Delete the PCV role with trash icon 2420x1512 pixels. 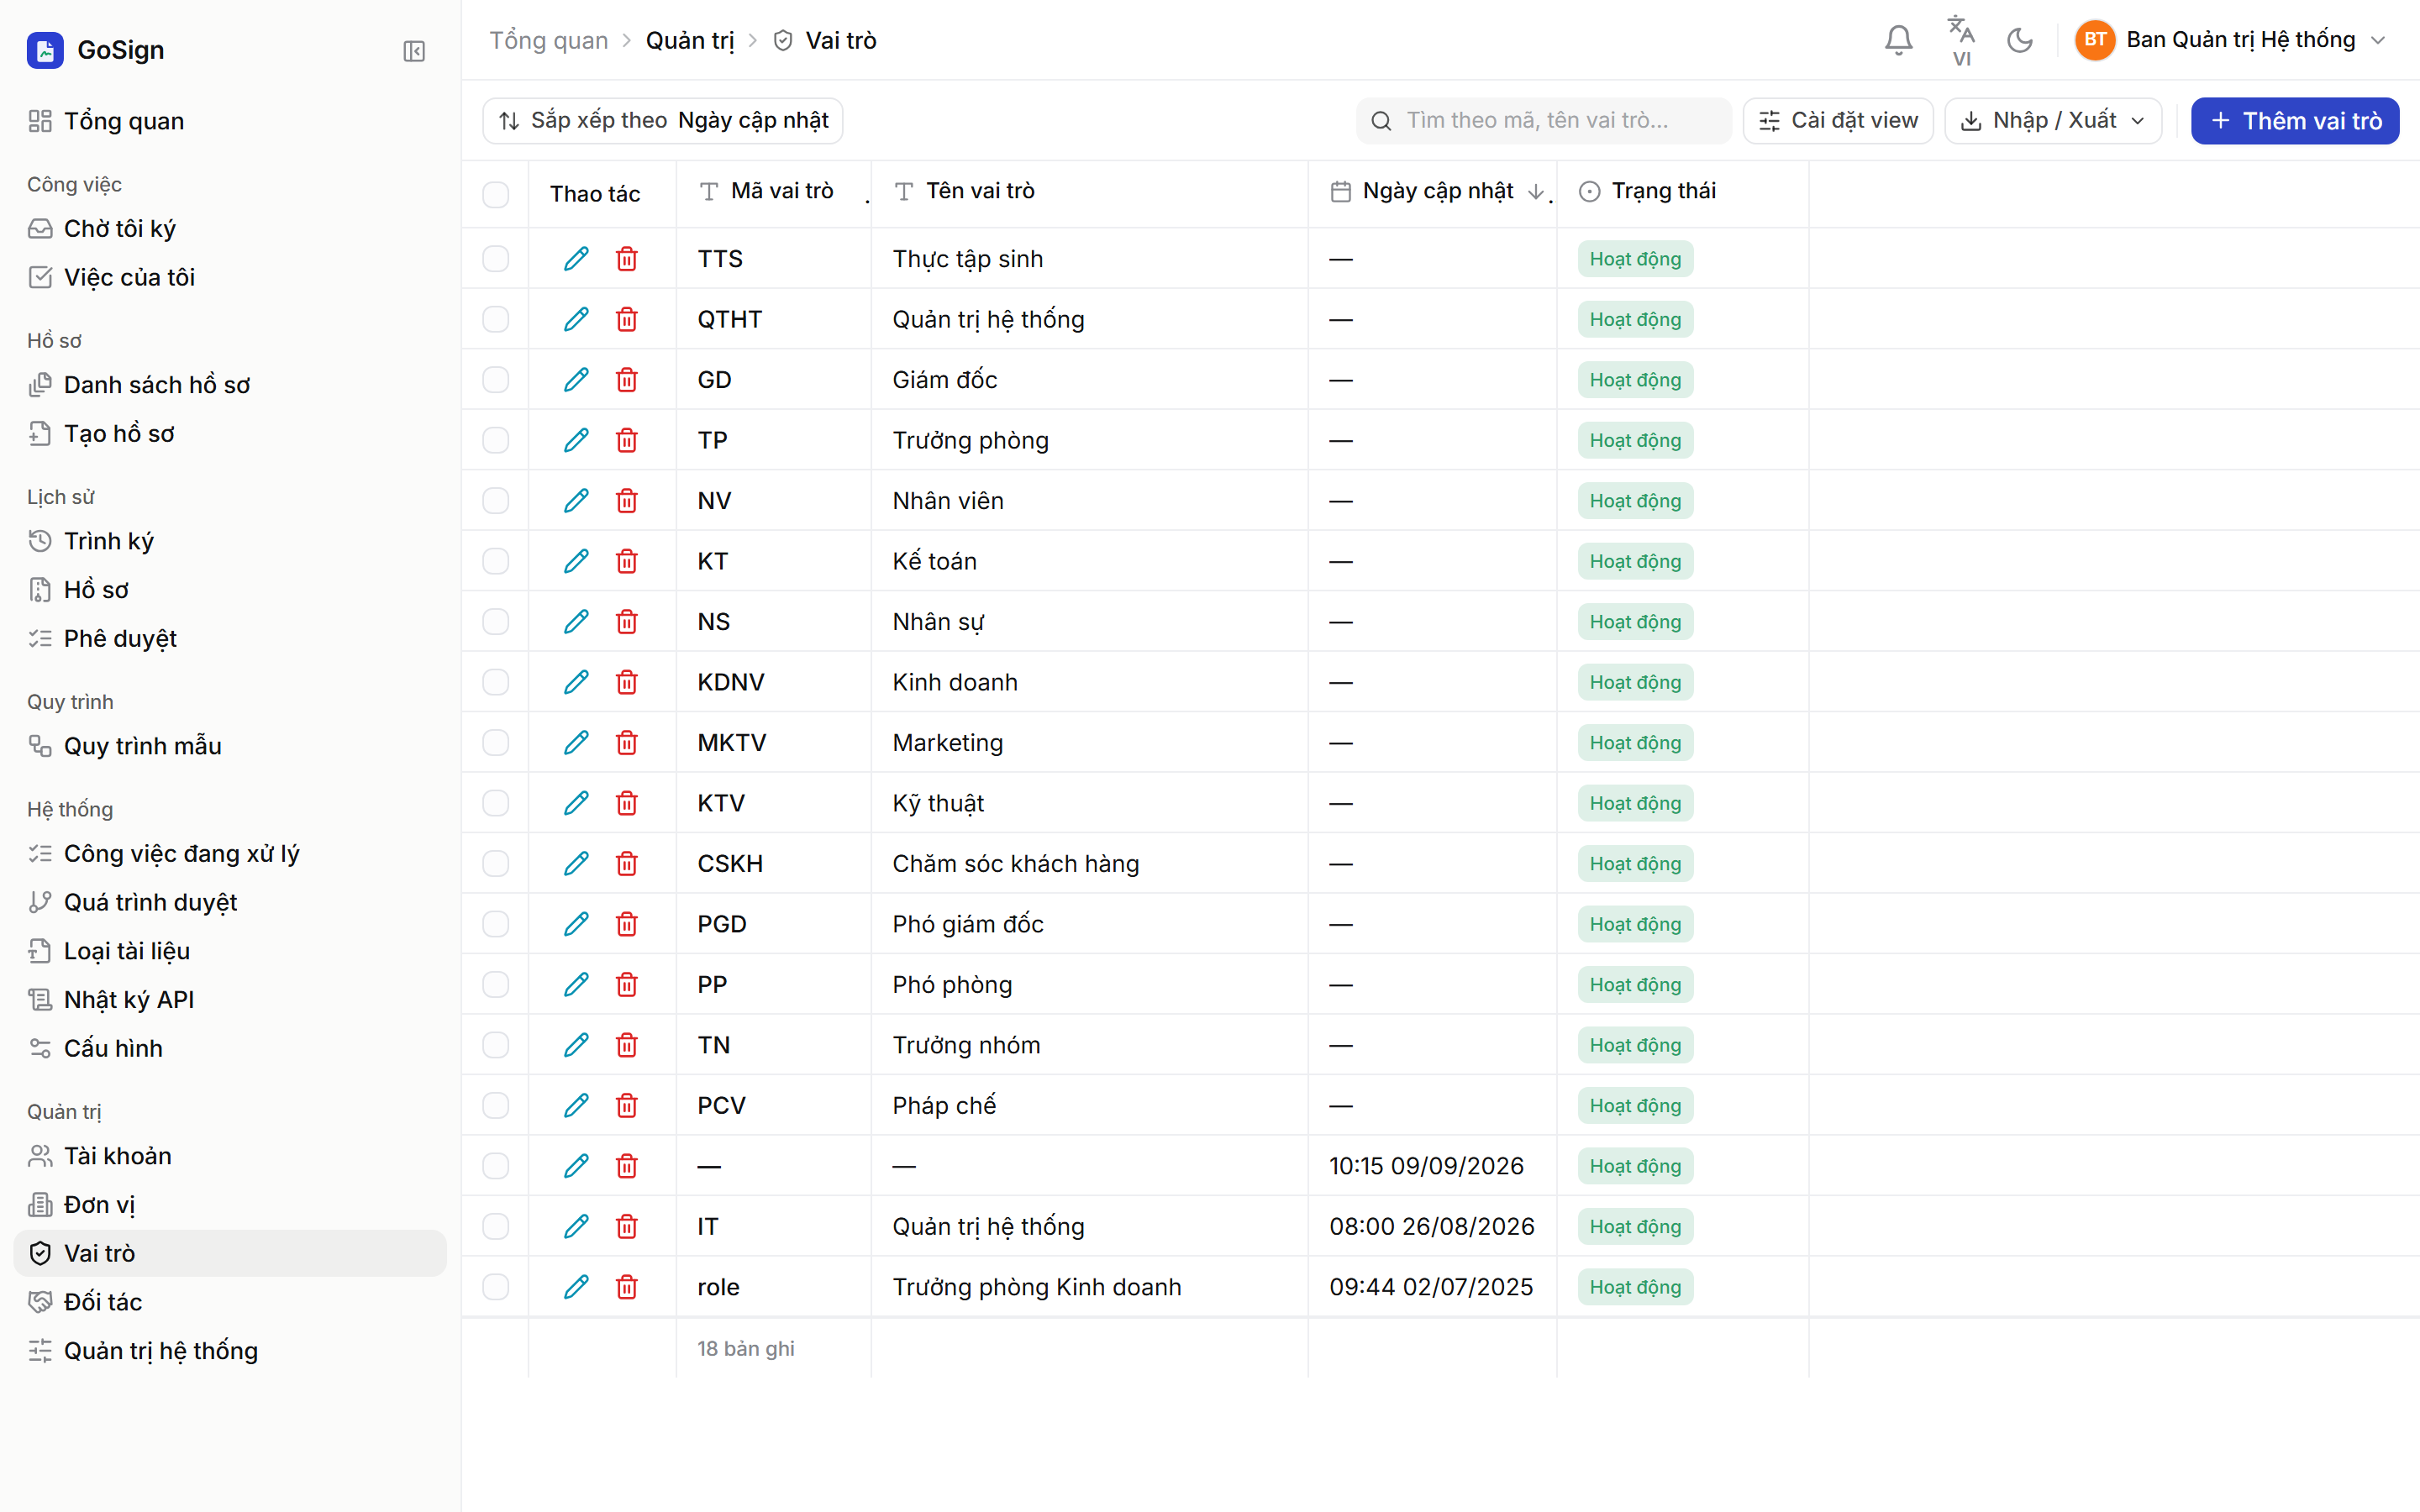click(x=627, y=1105)
